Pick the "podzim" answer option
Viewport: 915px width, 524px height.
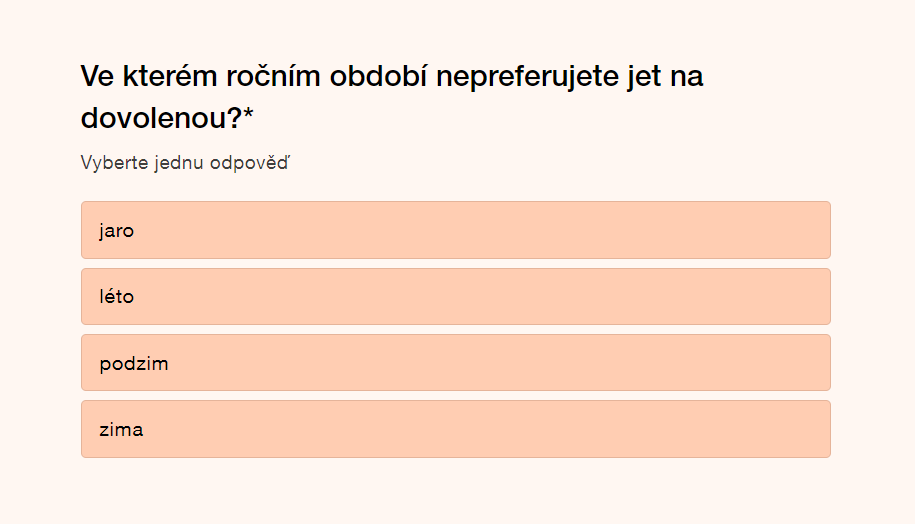tap(134, 363)
